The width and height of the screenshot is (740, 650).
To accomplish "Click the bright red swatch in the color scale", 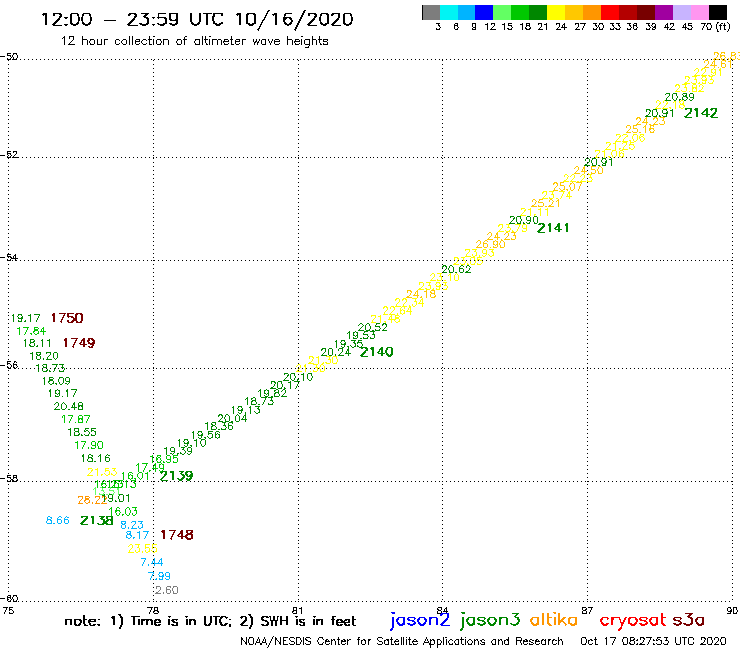I will point(610,12).
